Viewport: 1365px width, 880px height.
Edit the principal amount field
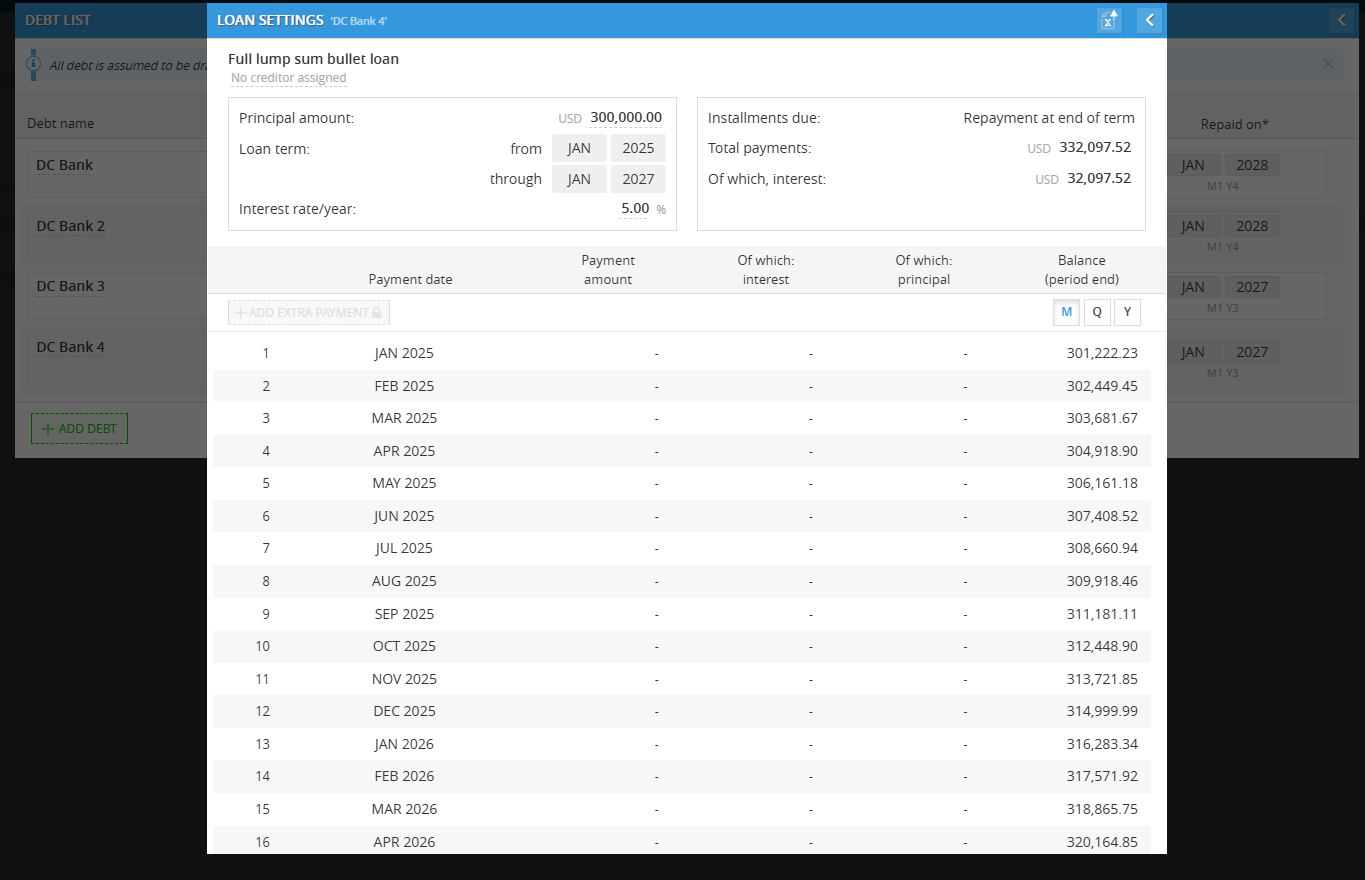tap(625, 118)
